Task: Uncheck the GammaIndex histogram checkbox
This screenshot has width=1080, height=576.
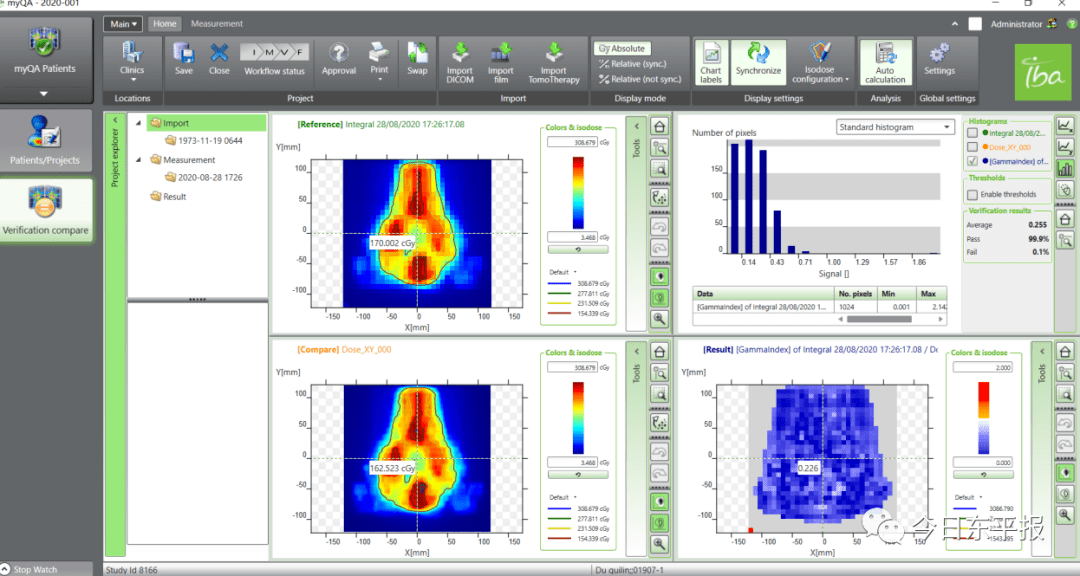Action: coord(973,161)
